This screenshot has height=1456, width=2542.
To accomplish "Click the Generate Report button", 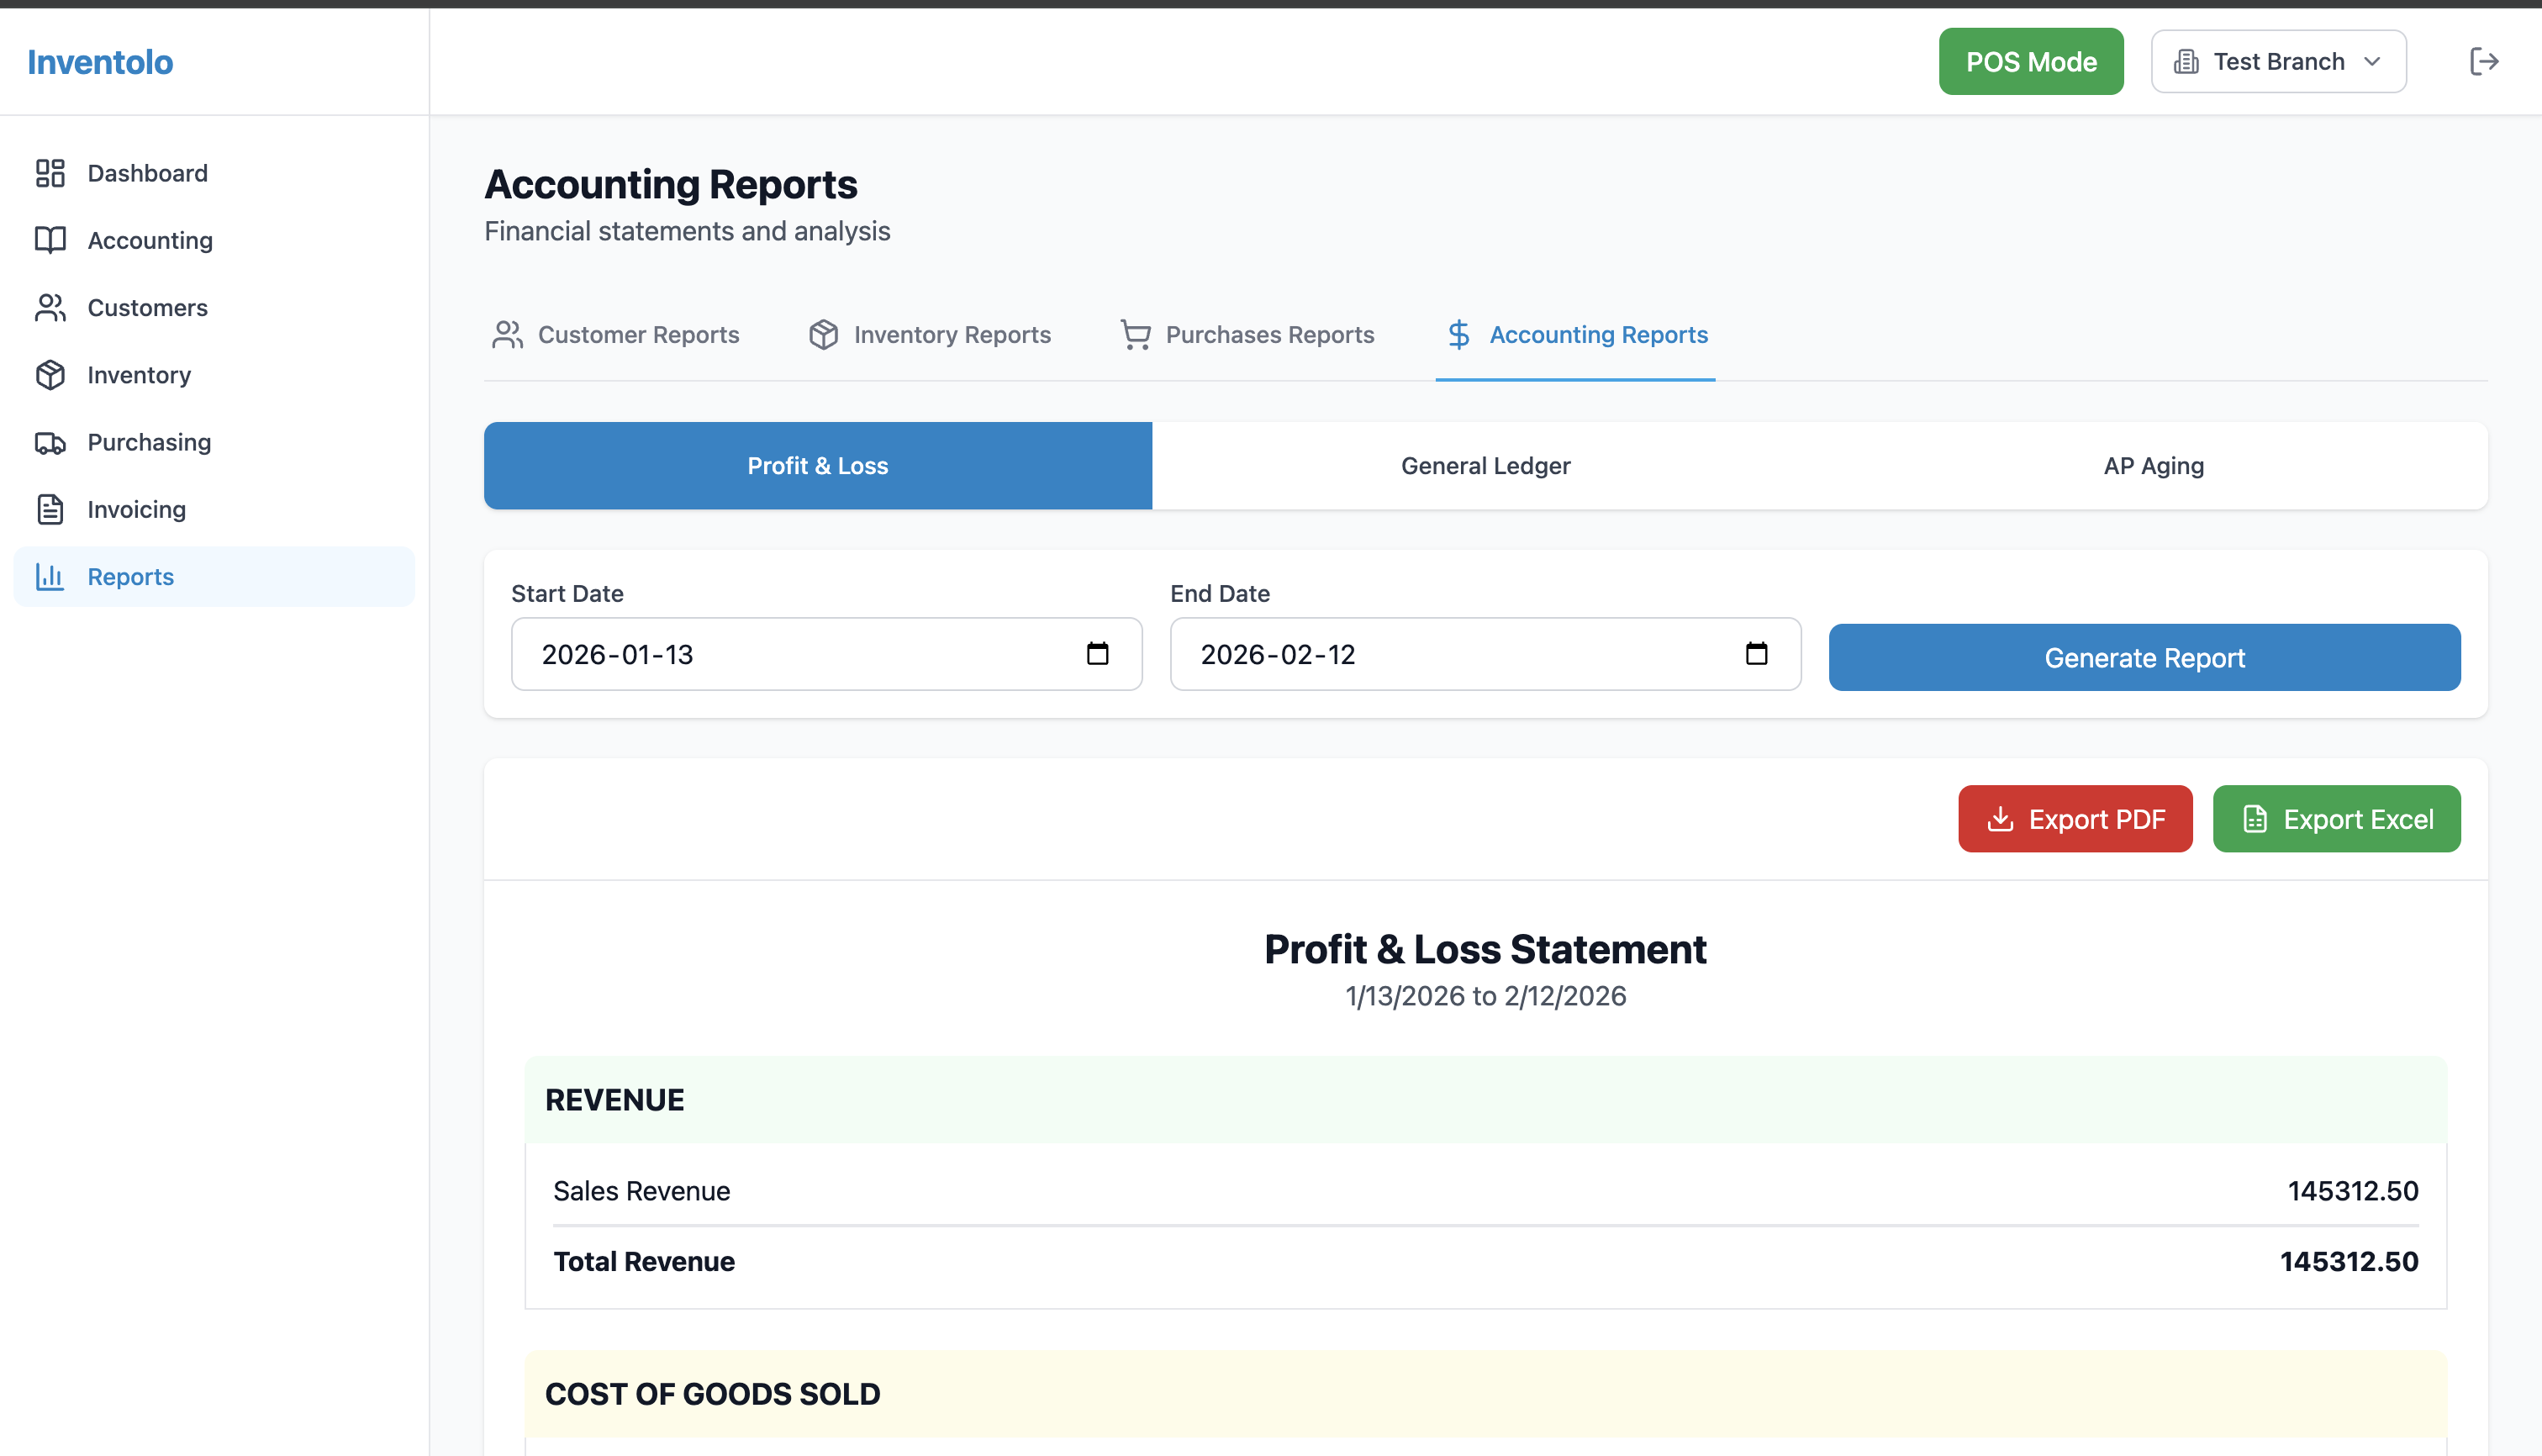I will (x=2144, y=657).
